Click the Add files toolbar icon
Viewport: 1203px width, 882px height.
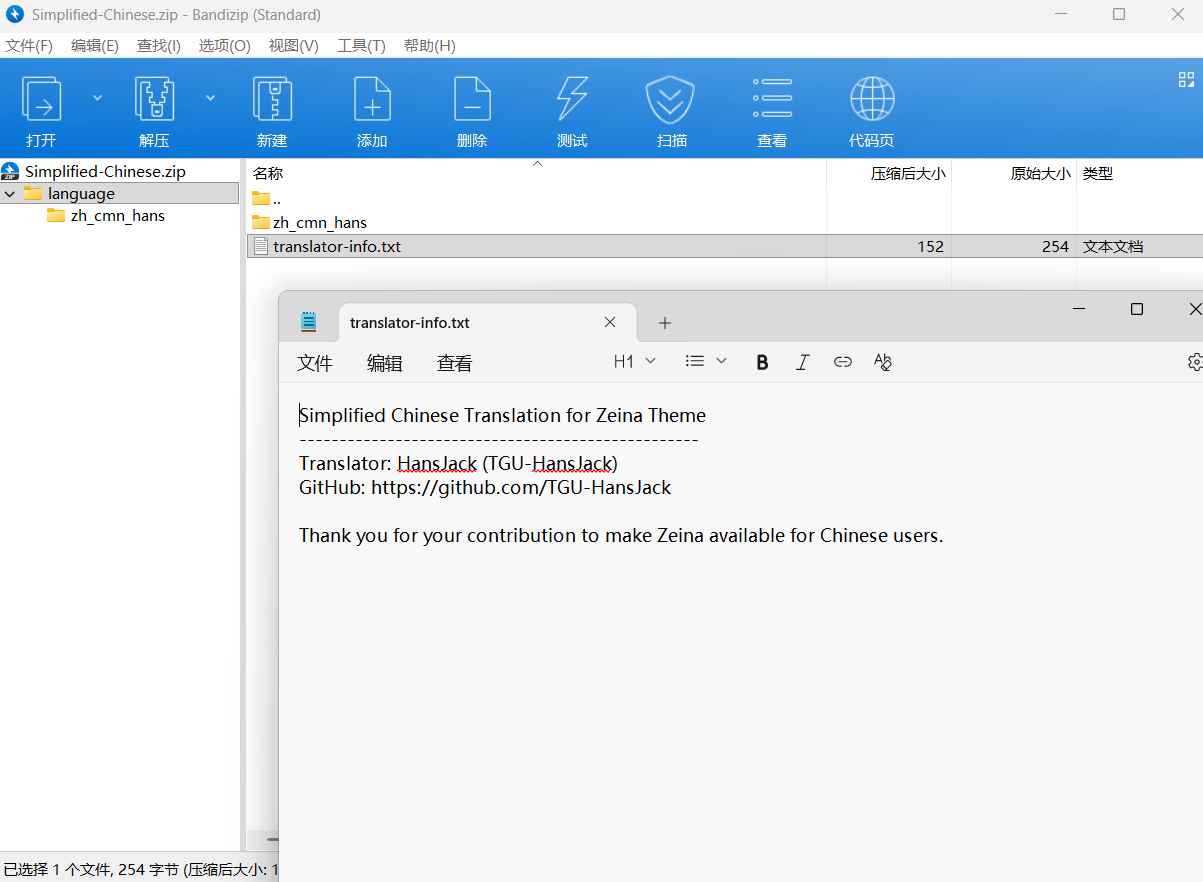(372, 100)
